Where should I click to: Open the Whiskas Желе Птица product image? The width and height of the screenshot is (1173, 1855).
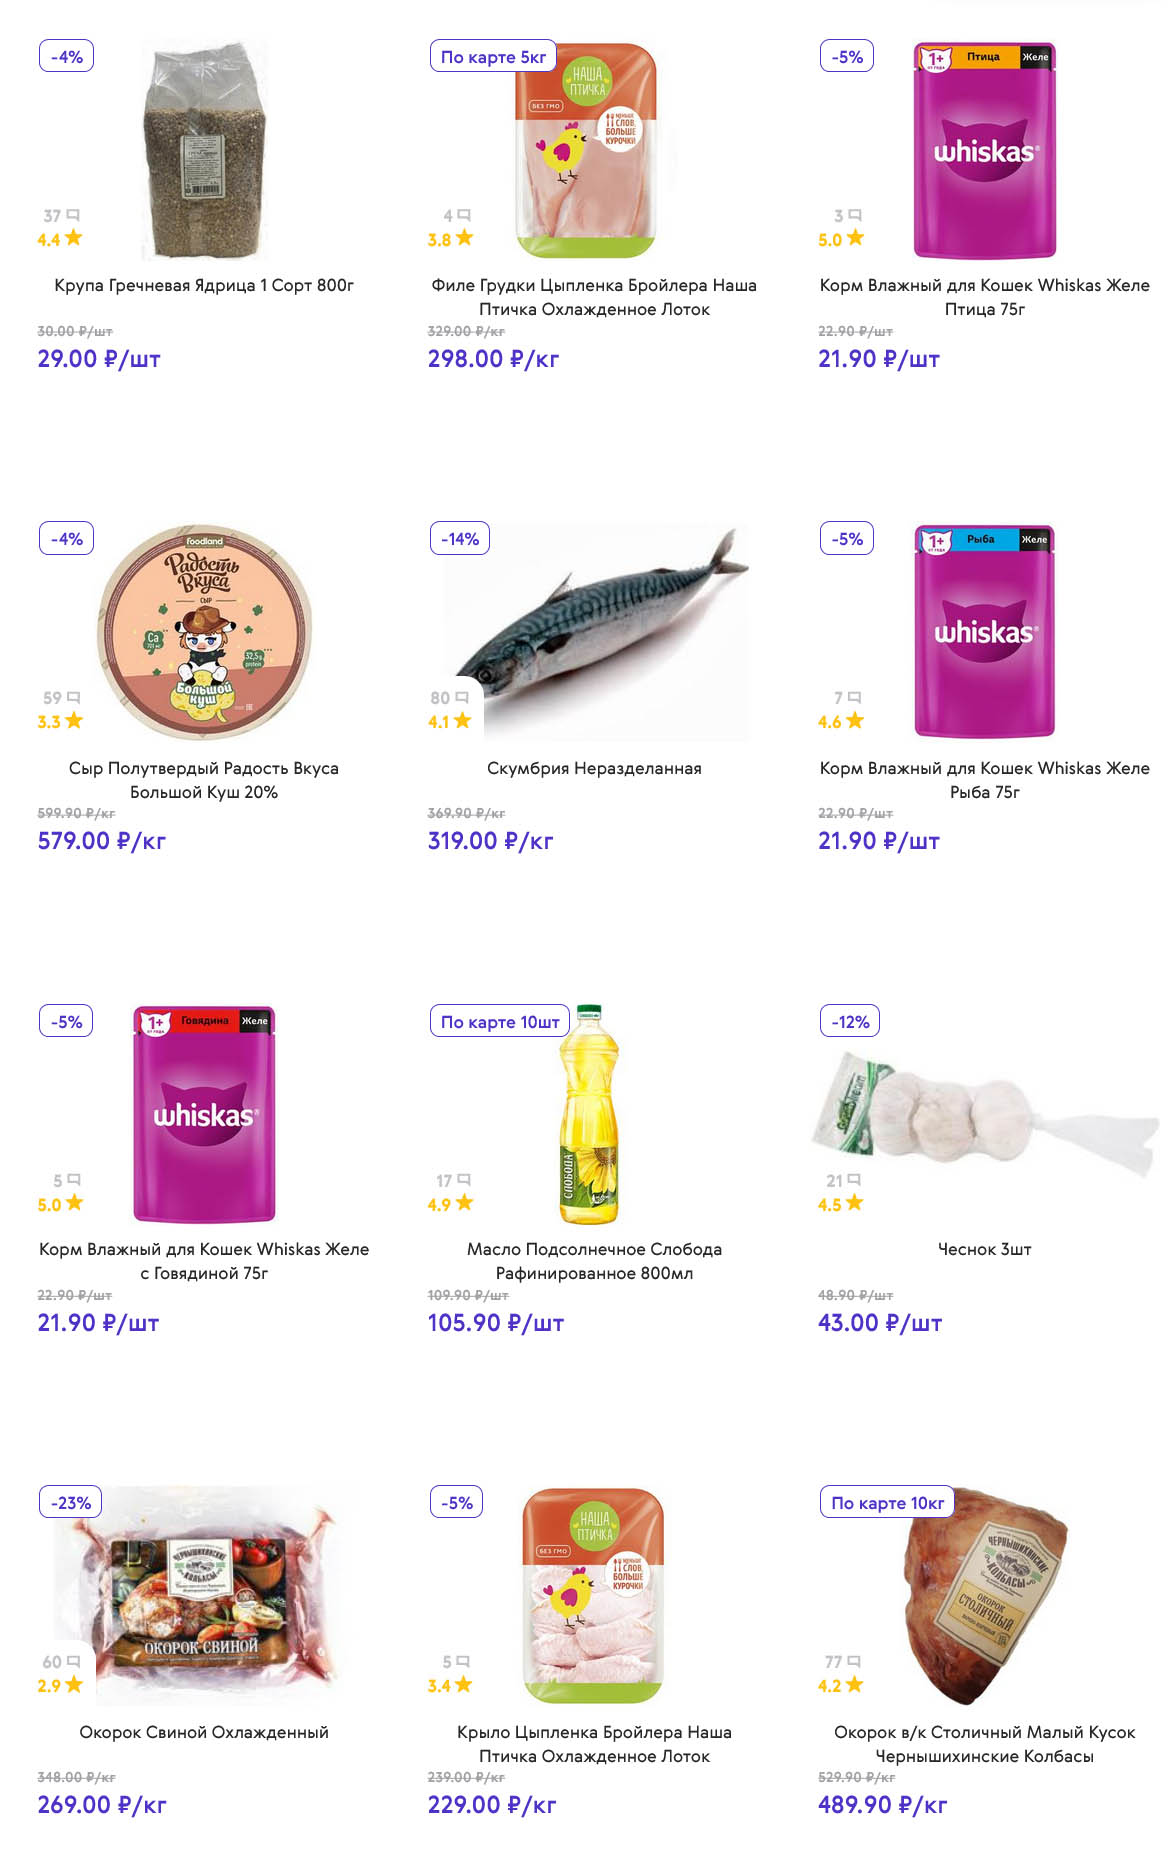[x=984, y=150]
